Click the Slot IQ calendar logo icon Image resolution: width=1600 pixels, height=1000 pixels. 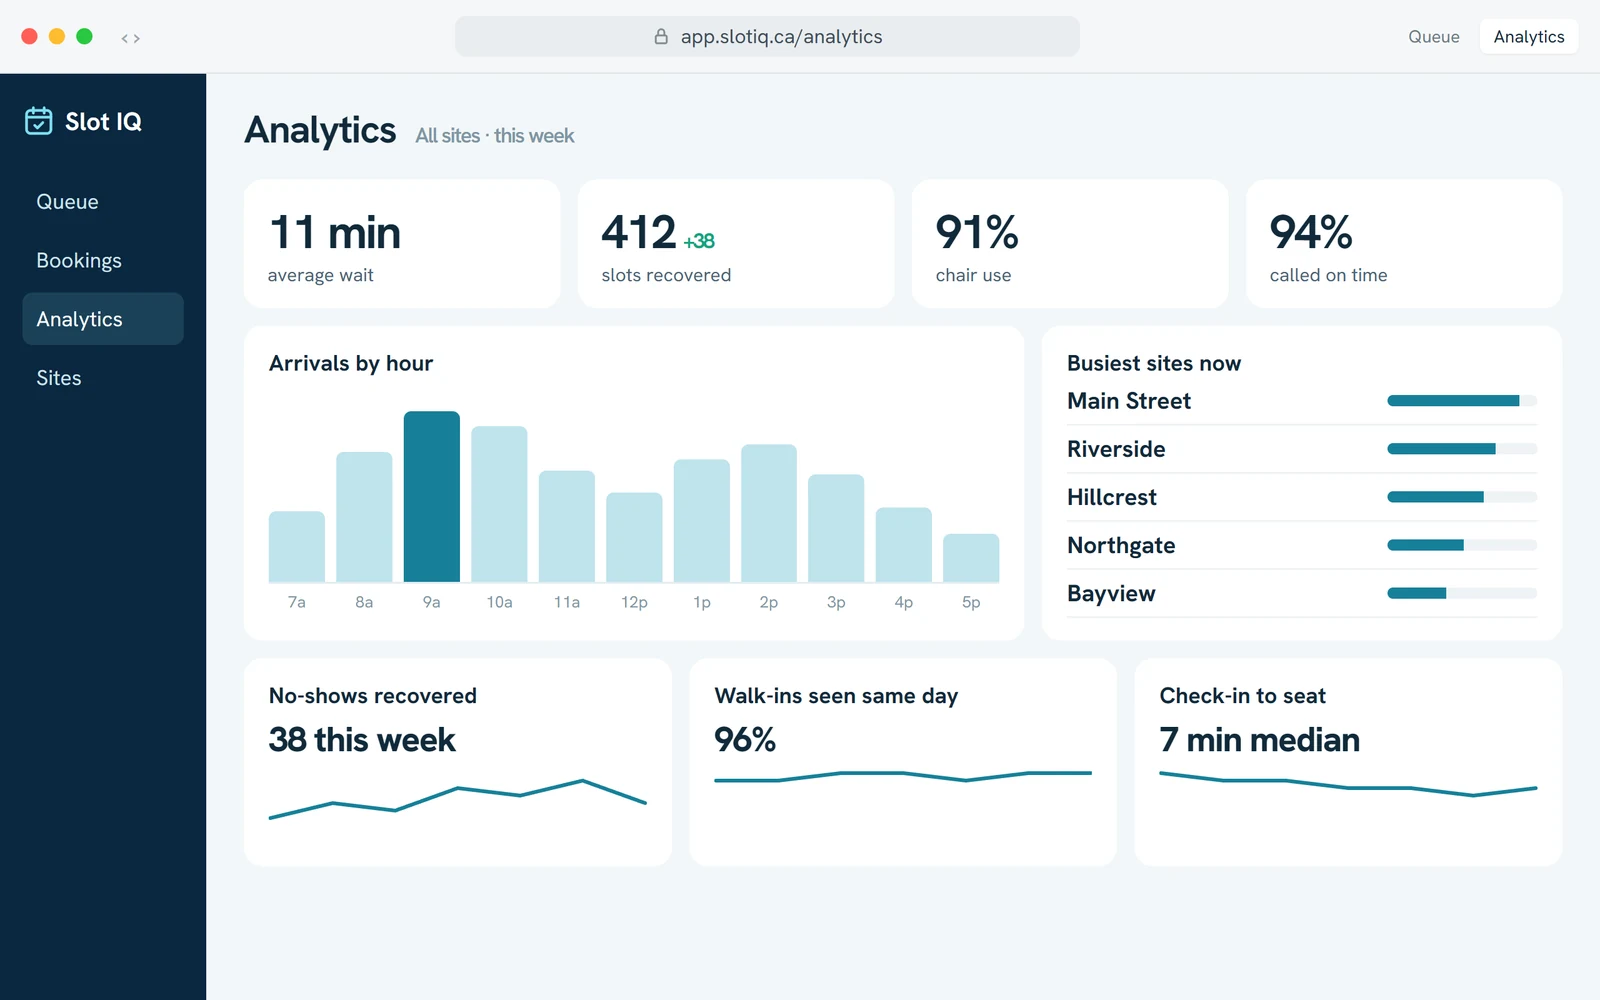(39, 121)
